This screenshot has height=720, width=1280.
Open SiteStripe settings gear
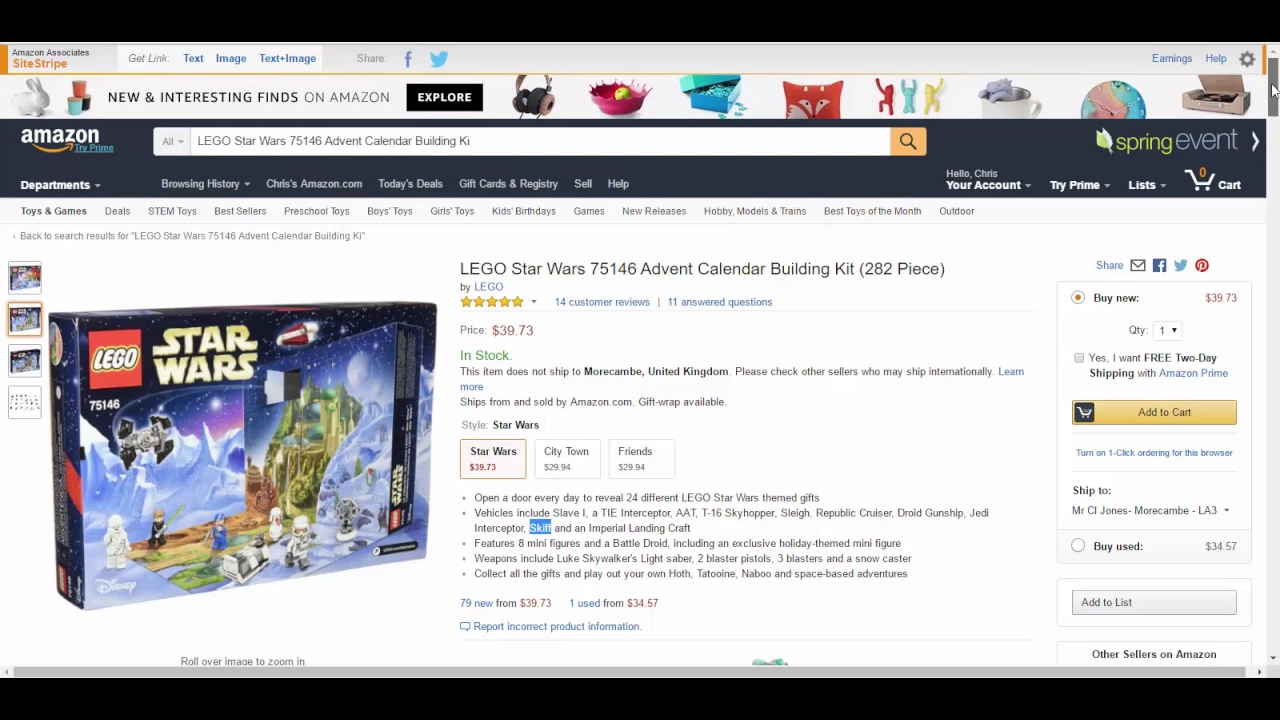1247,59
